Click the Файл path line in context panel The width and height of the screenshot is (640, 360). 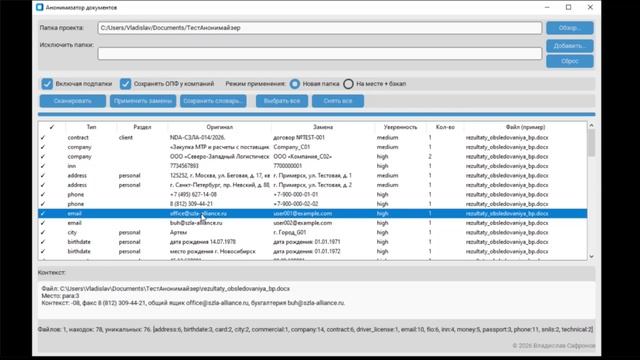coord(165,289)
